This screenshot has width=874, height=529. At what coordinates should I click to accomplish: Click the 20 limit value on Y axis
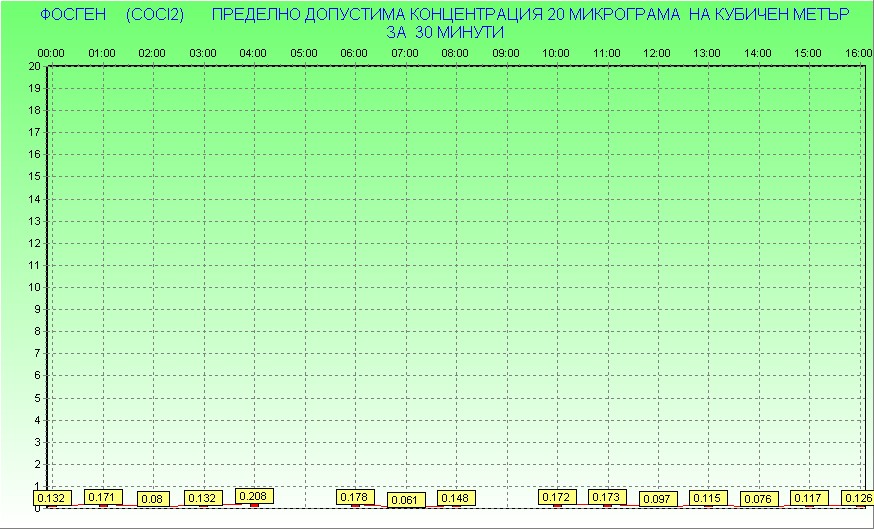click(34, 66)
